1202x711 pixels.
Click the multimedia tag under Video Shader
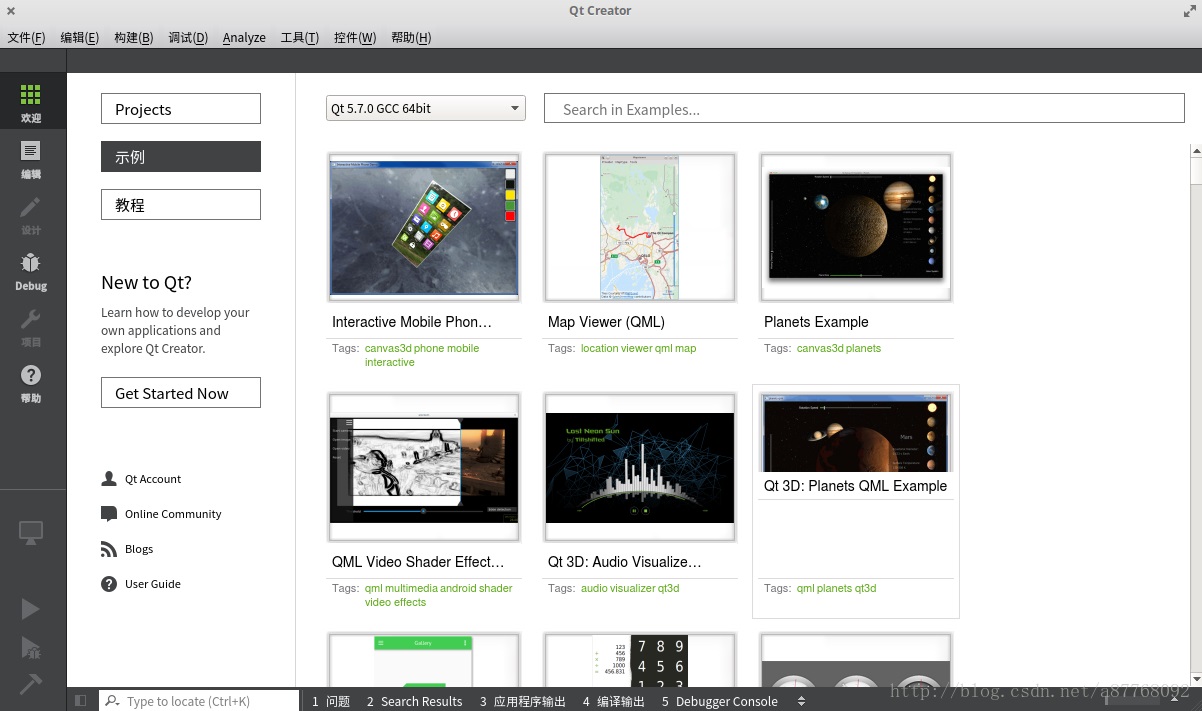[411, 588]
